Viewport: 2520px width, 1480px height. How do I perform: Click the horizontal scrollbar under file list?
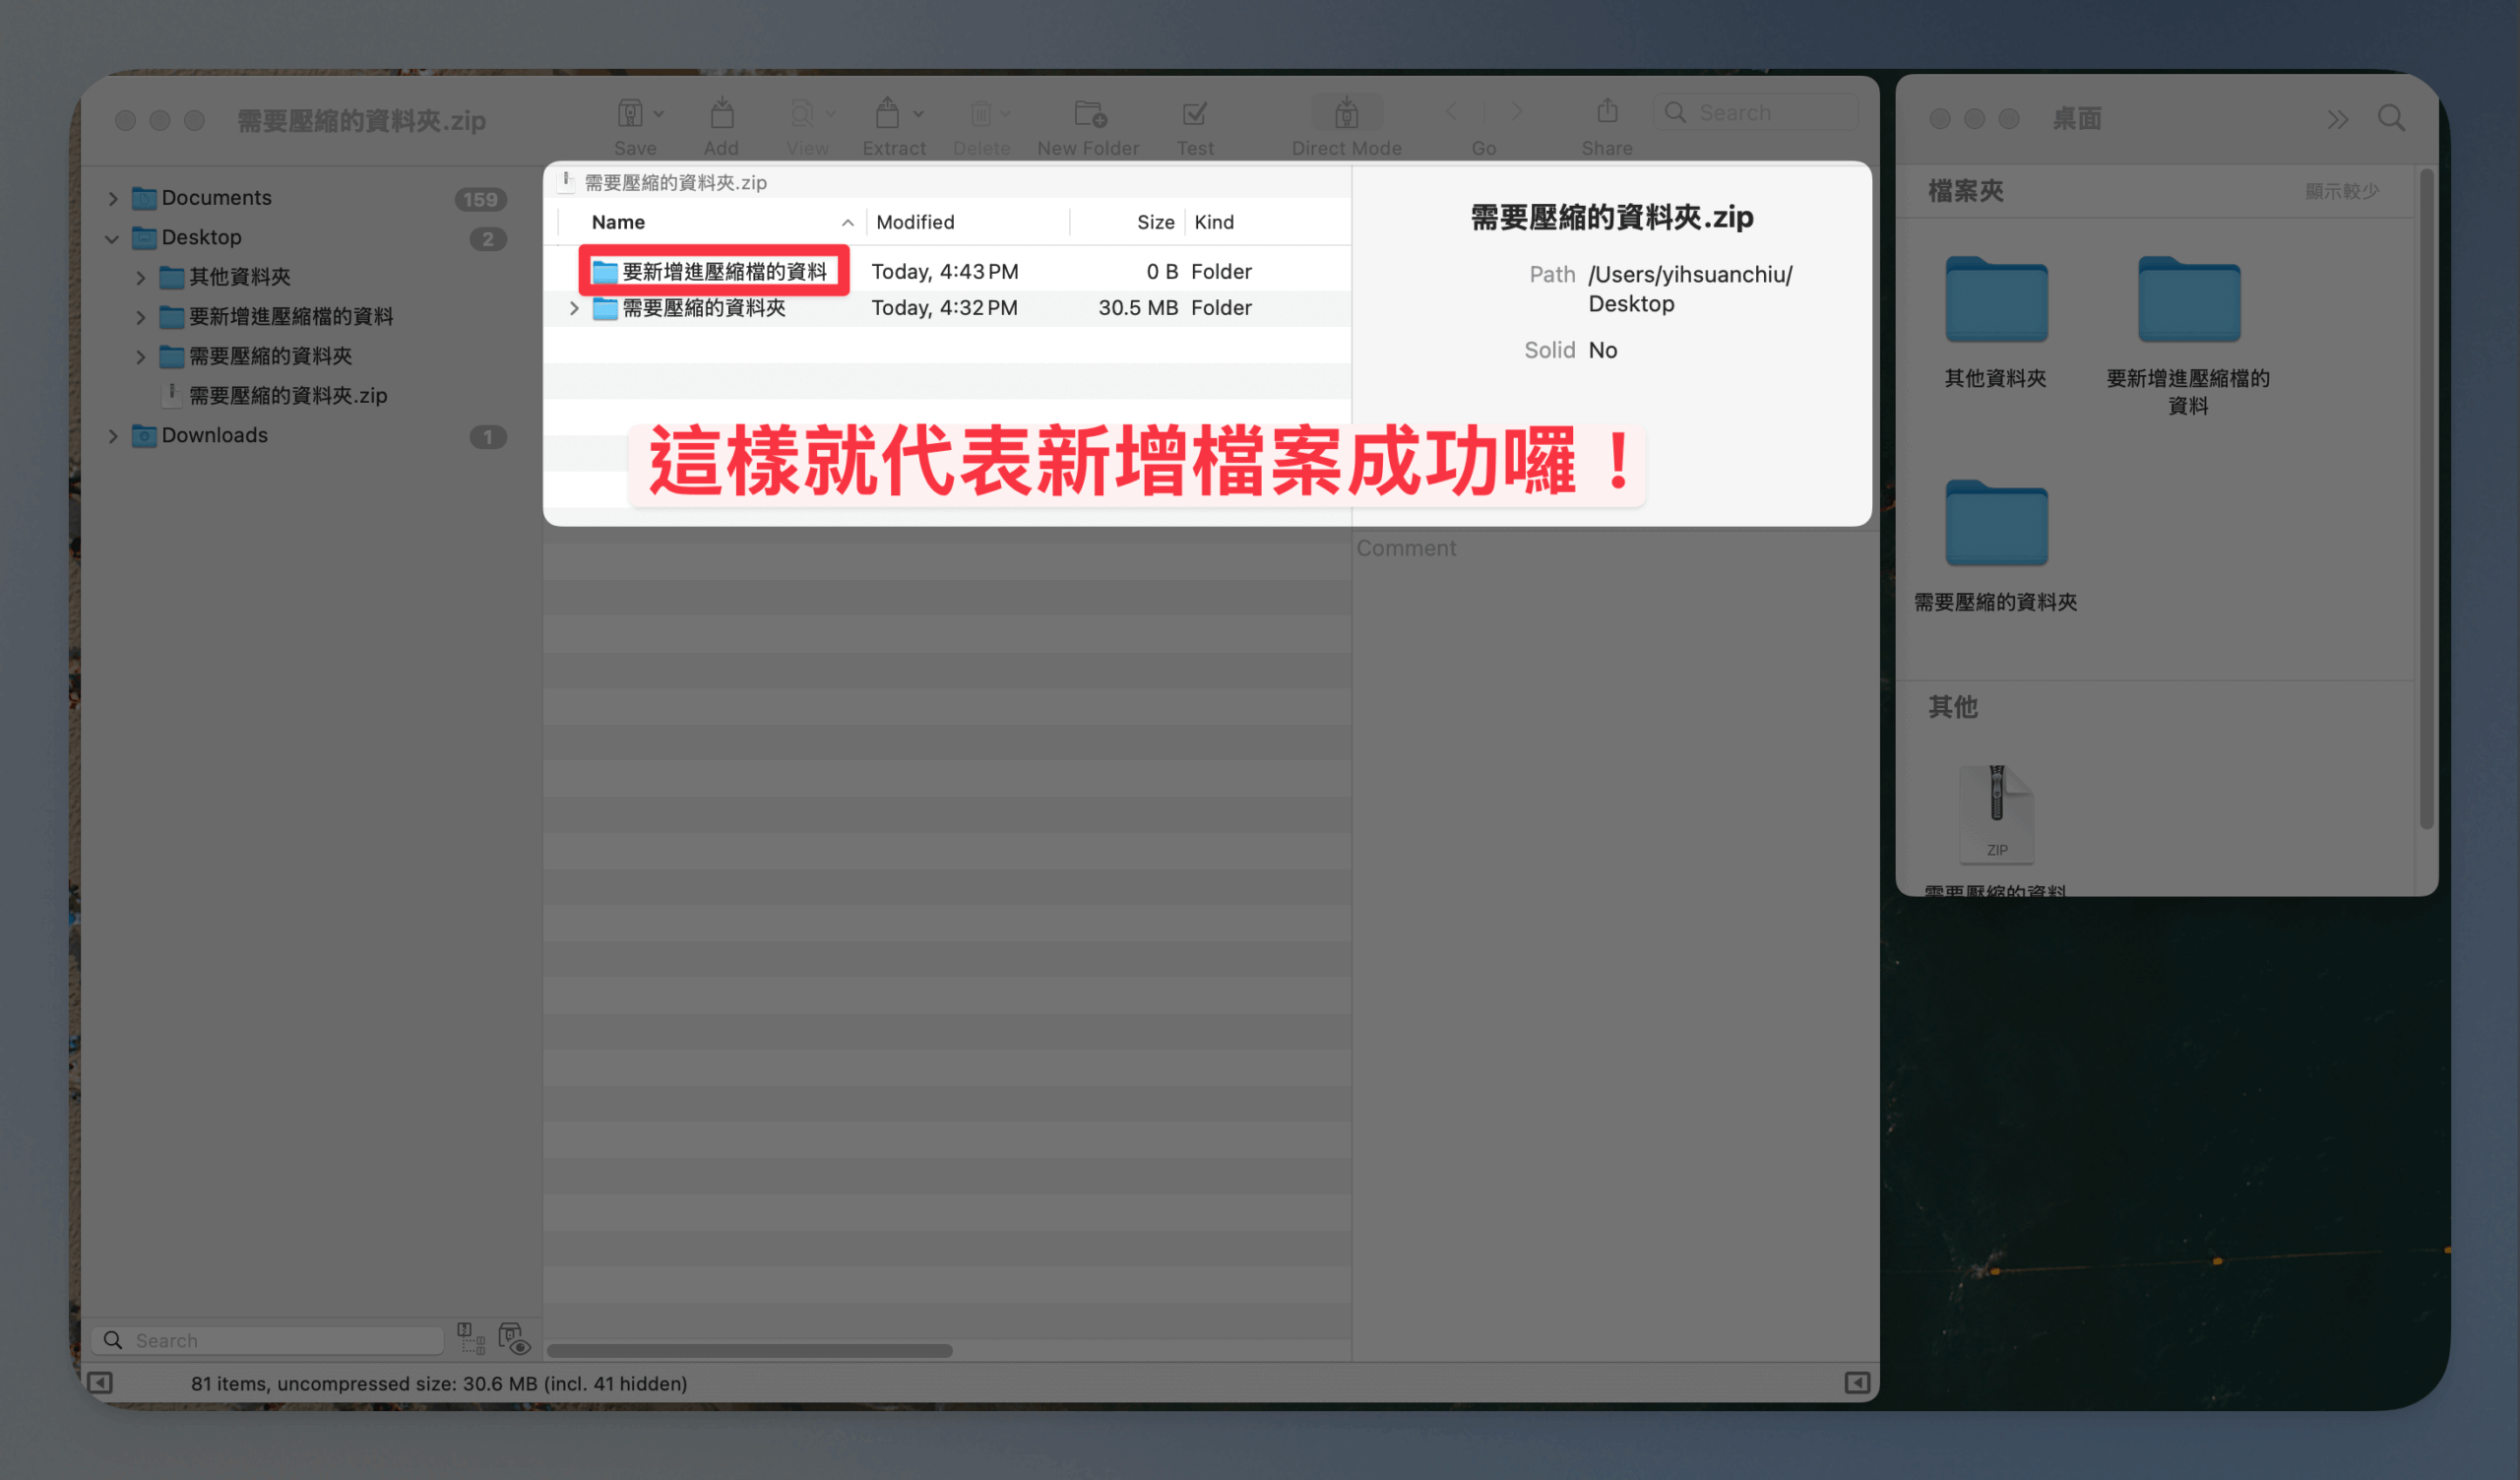[749, 1351]
